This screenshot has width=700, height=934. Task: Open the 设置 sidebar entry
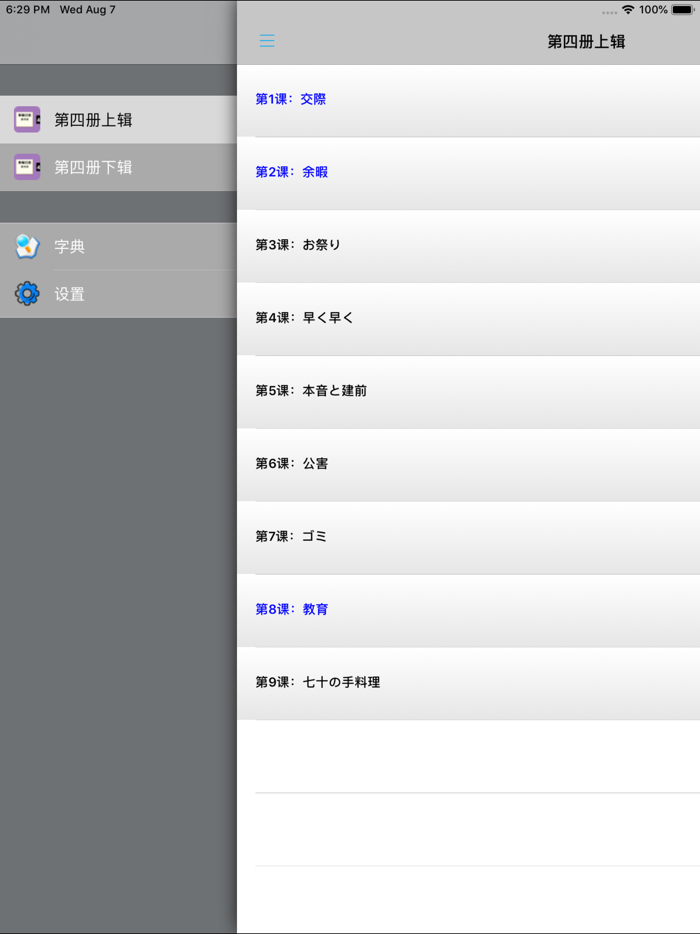119,294
